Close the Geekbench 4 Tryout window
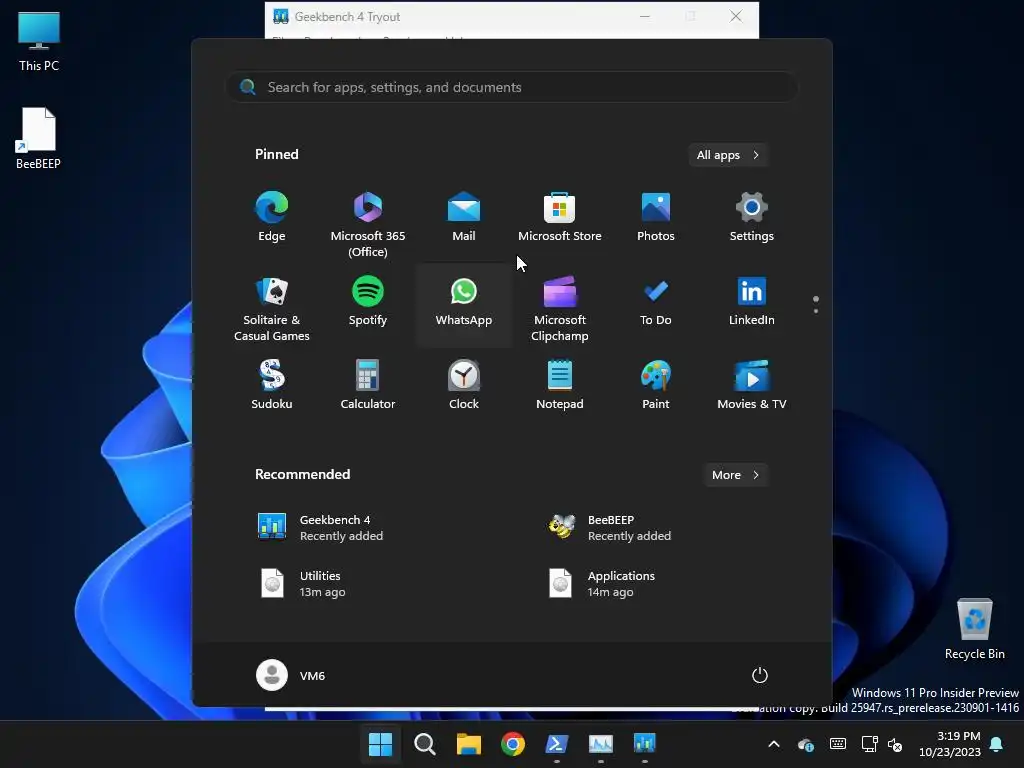Screen dimensions: 1024x768 pyautogui.click(x=736, y=16)
